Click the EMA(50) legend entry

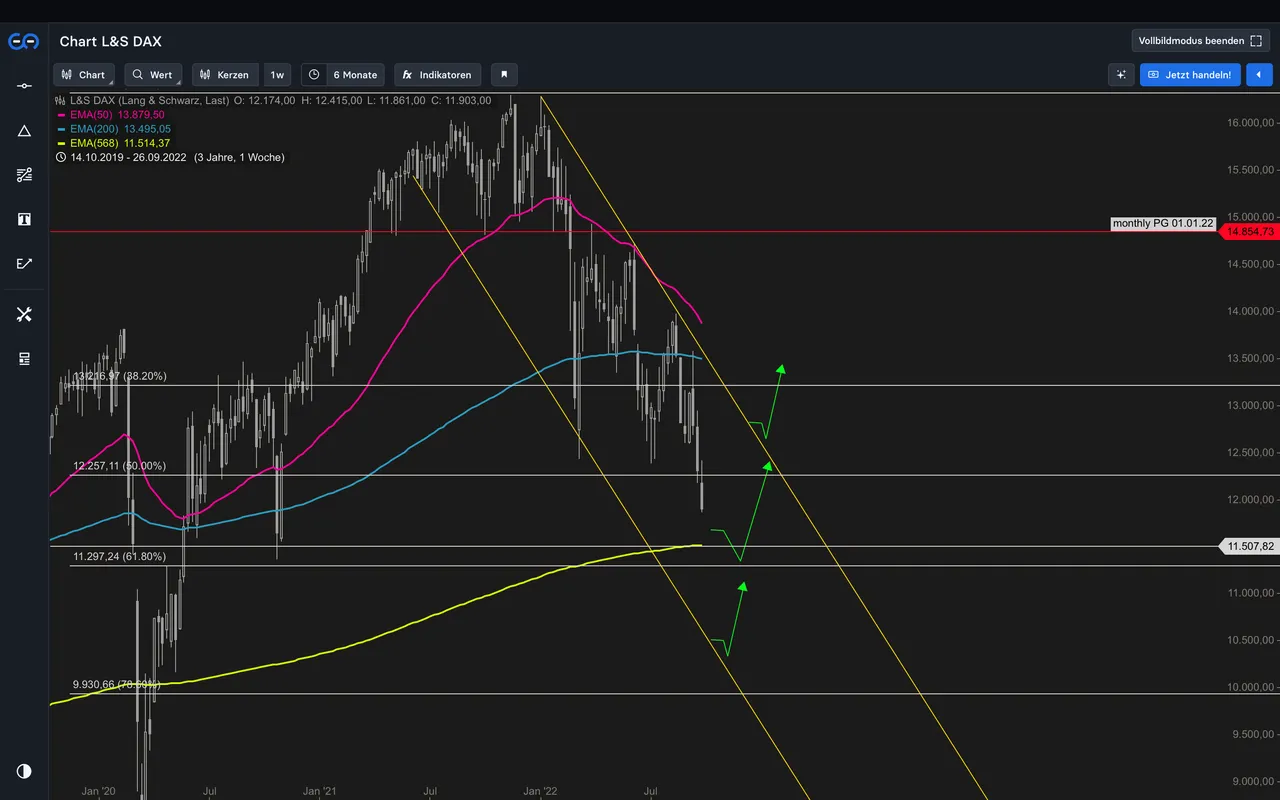click(x=112, y=115)
